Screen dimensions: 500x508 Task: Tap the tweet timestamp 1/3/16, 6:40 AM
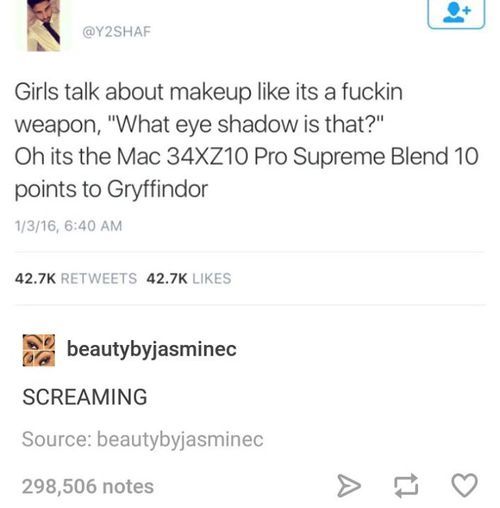pos(69,226)
